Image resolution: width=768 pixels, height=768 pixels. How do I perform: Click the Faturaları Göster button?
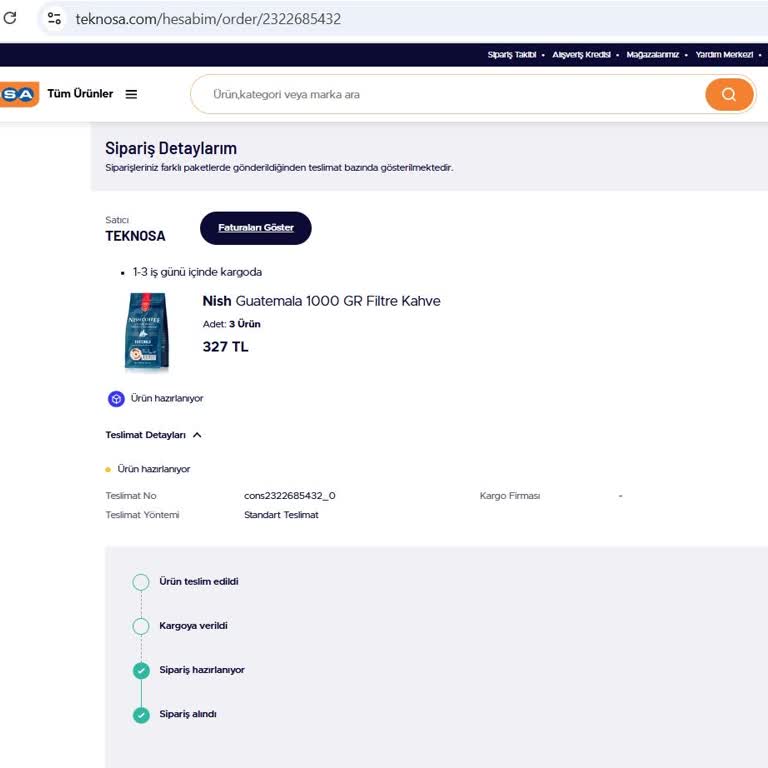pyautogui.click(x=255, y=228)
